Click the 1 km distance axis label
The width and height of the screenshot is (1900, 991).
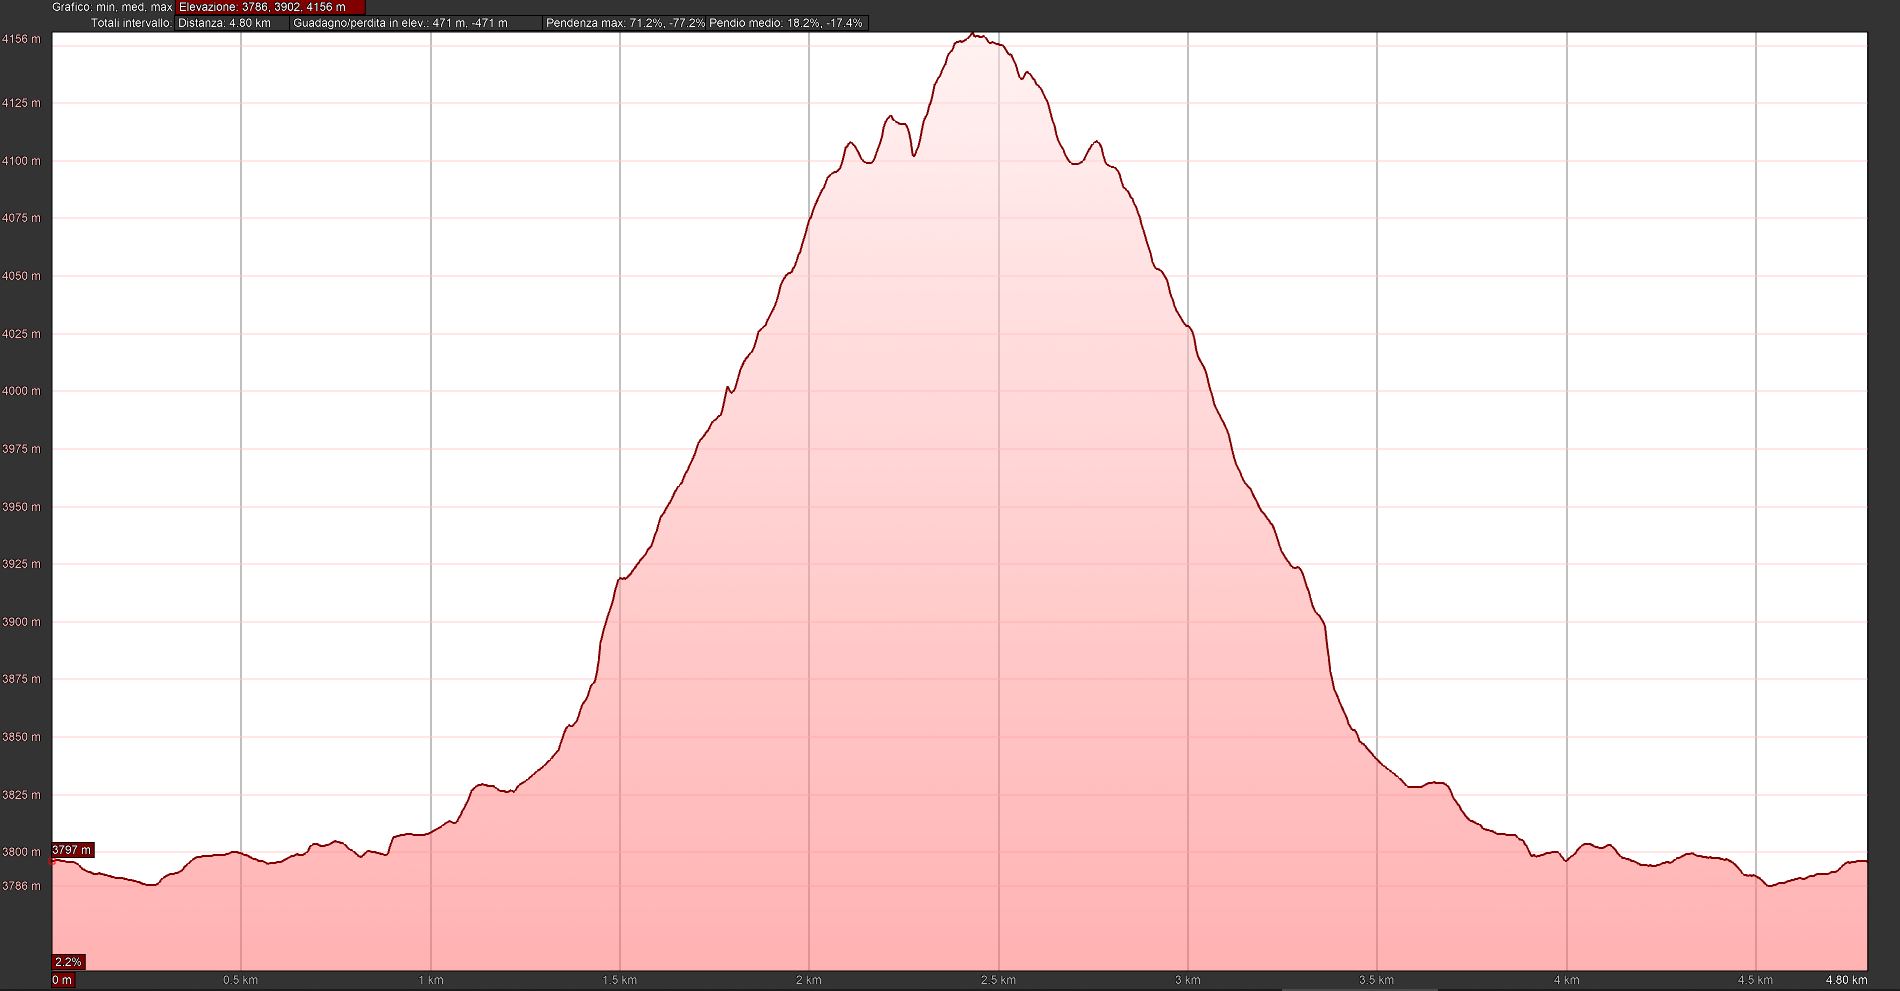[x=430, y=980]
